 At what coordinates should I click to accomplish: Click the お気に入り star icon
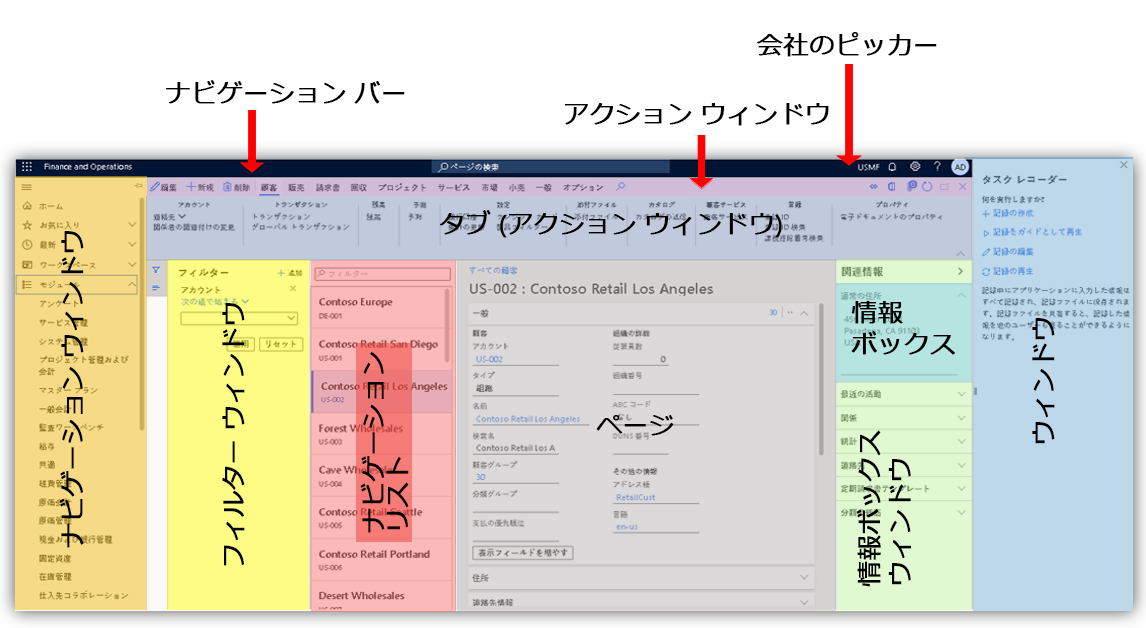tap(27, 225)
